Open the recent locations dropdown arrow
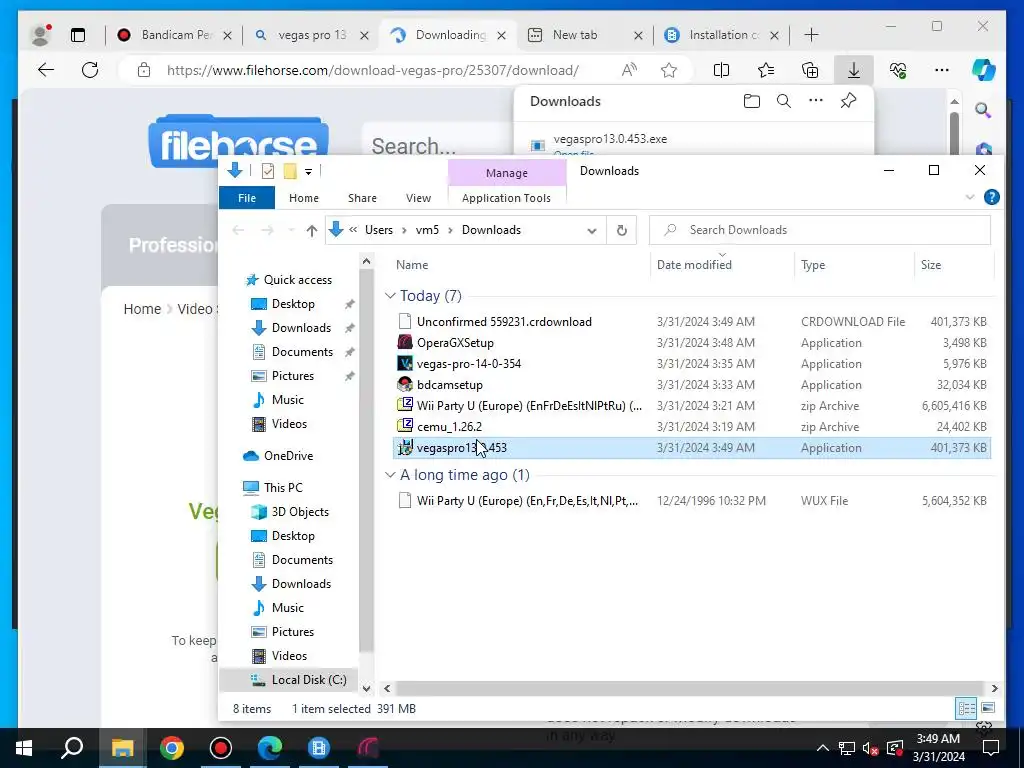The height and width of the screenshot is (768, 1024). (x=291, y=230)
